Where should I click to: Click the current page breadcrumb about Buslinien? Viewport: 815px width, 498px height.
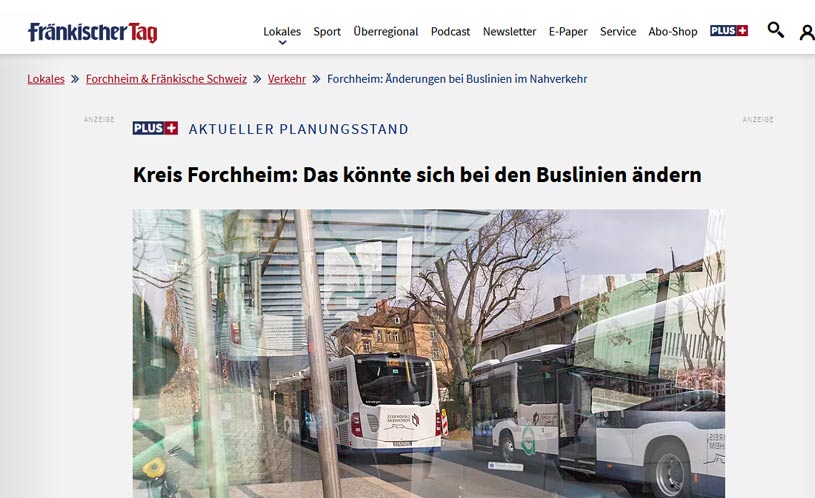pyautogui.click(x=457, y=79)
